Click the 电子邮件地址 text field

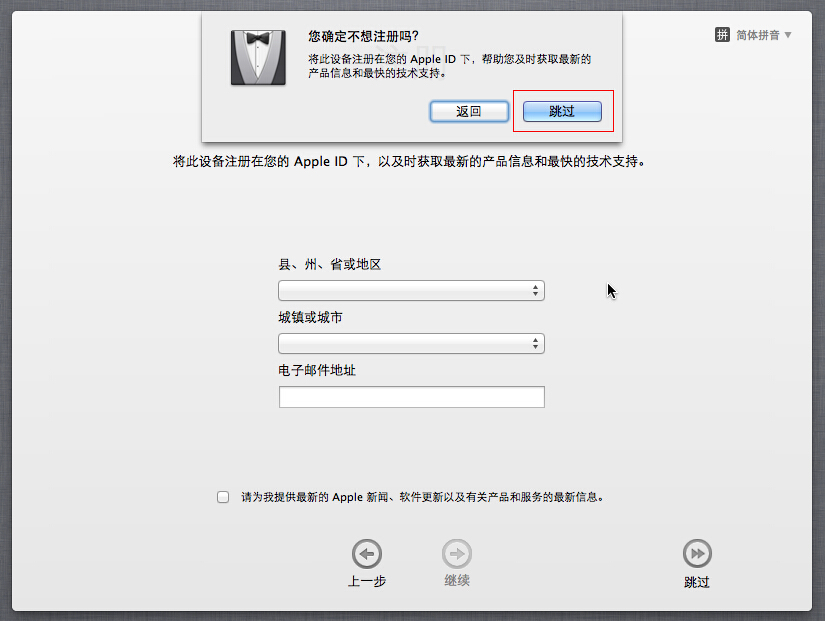(411, 397)
